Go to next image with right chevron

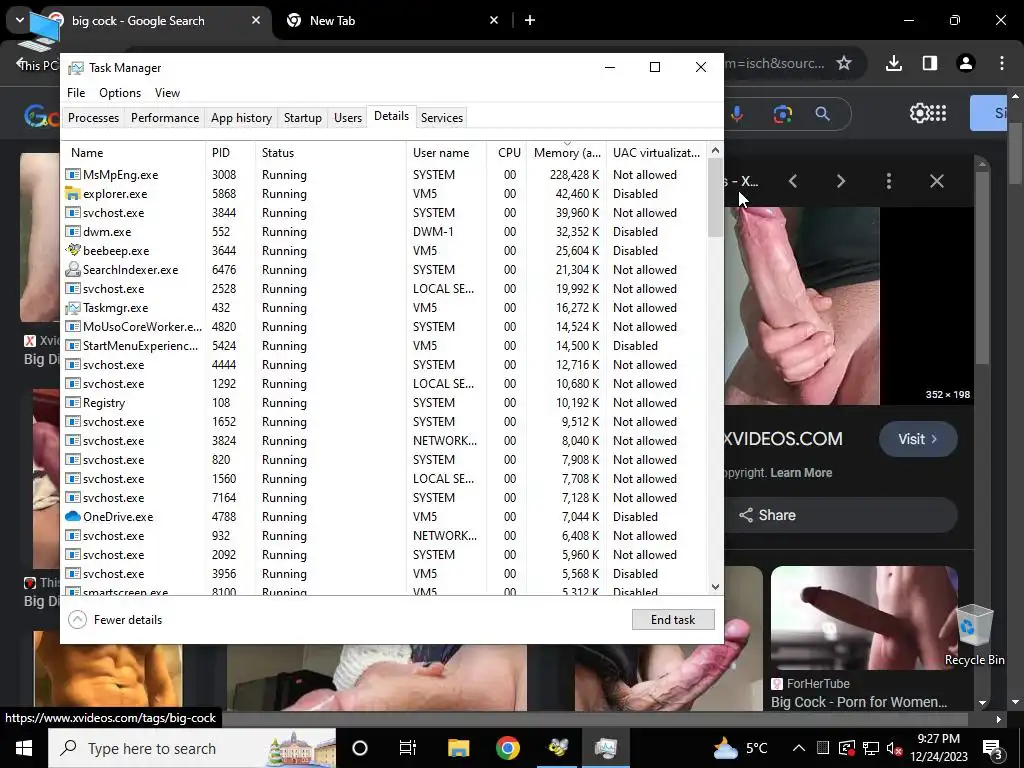[841, 181]
